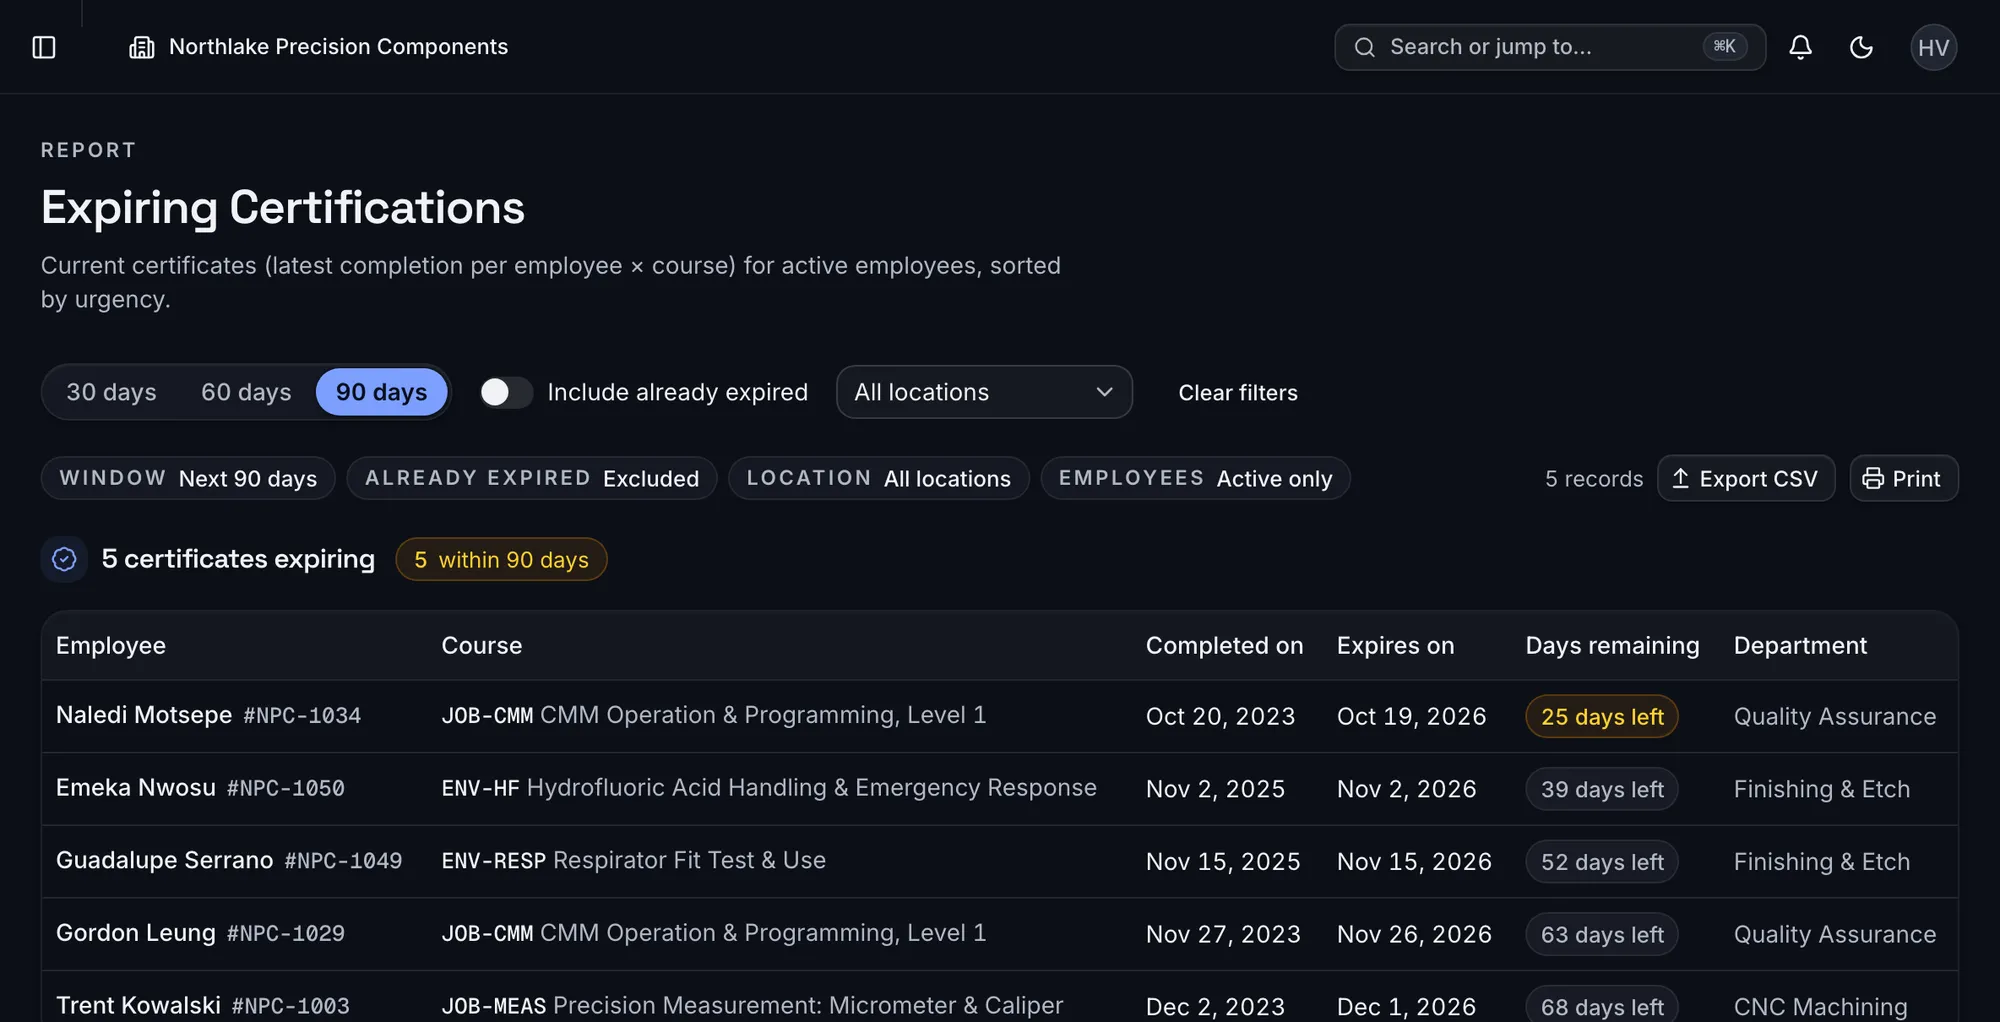Viewport: 2000px width, 1022px height.
Task: Click the 39 days left badge
Action: pyautogui.click(x=1602, y=789)
